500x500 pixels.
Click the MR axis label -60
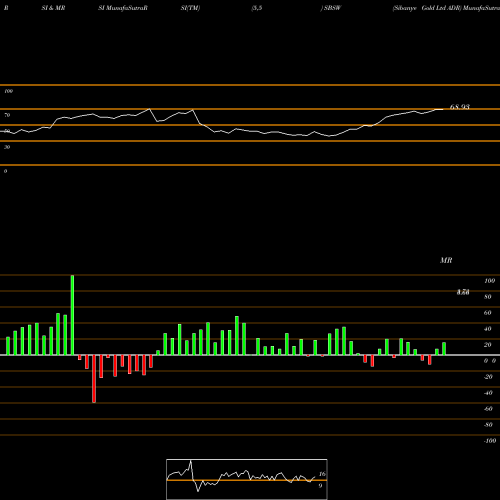(488, 409)
